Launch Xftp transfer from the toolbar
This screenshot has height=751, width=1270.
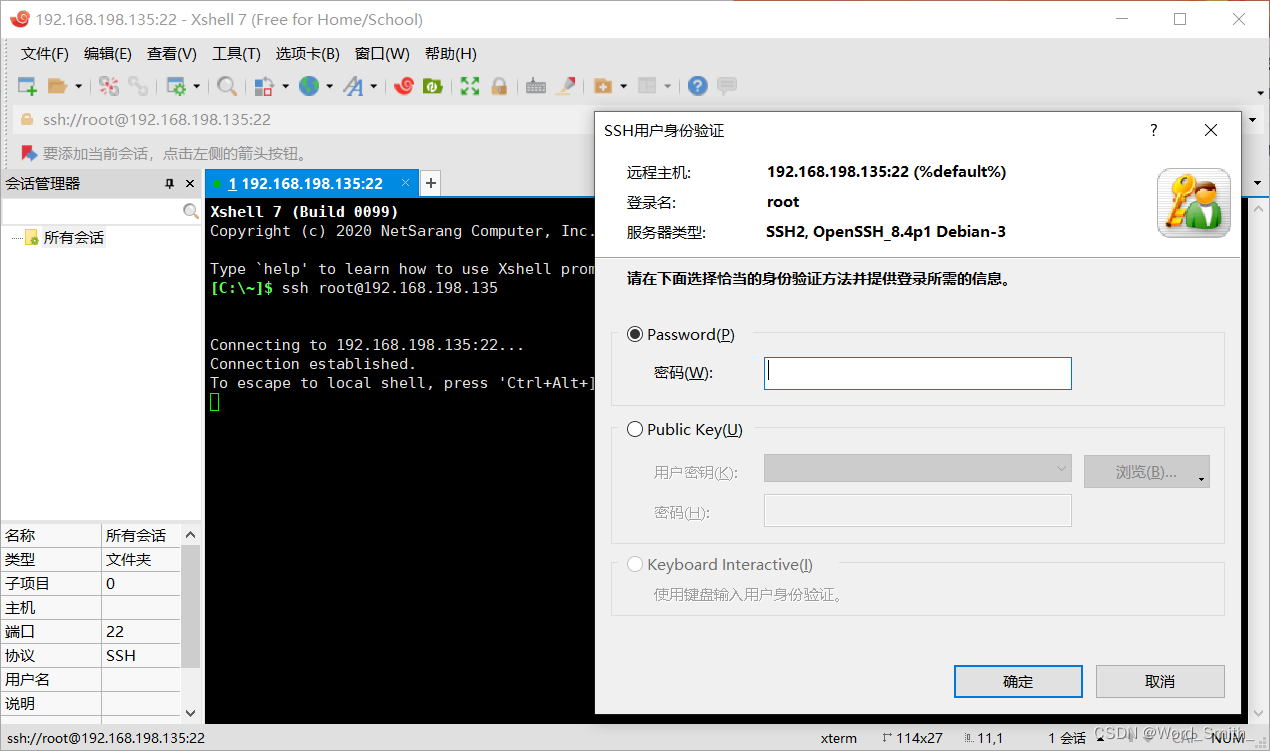pos(433,86)
